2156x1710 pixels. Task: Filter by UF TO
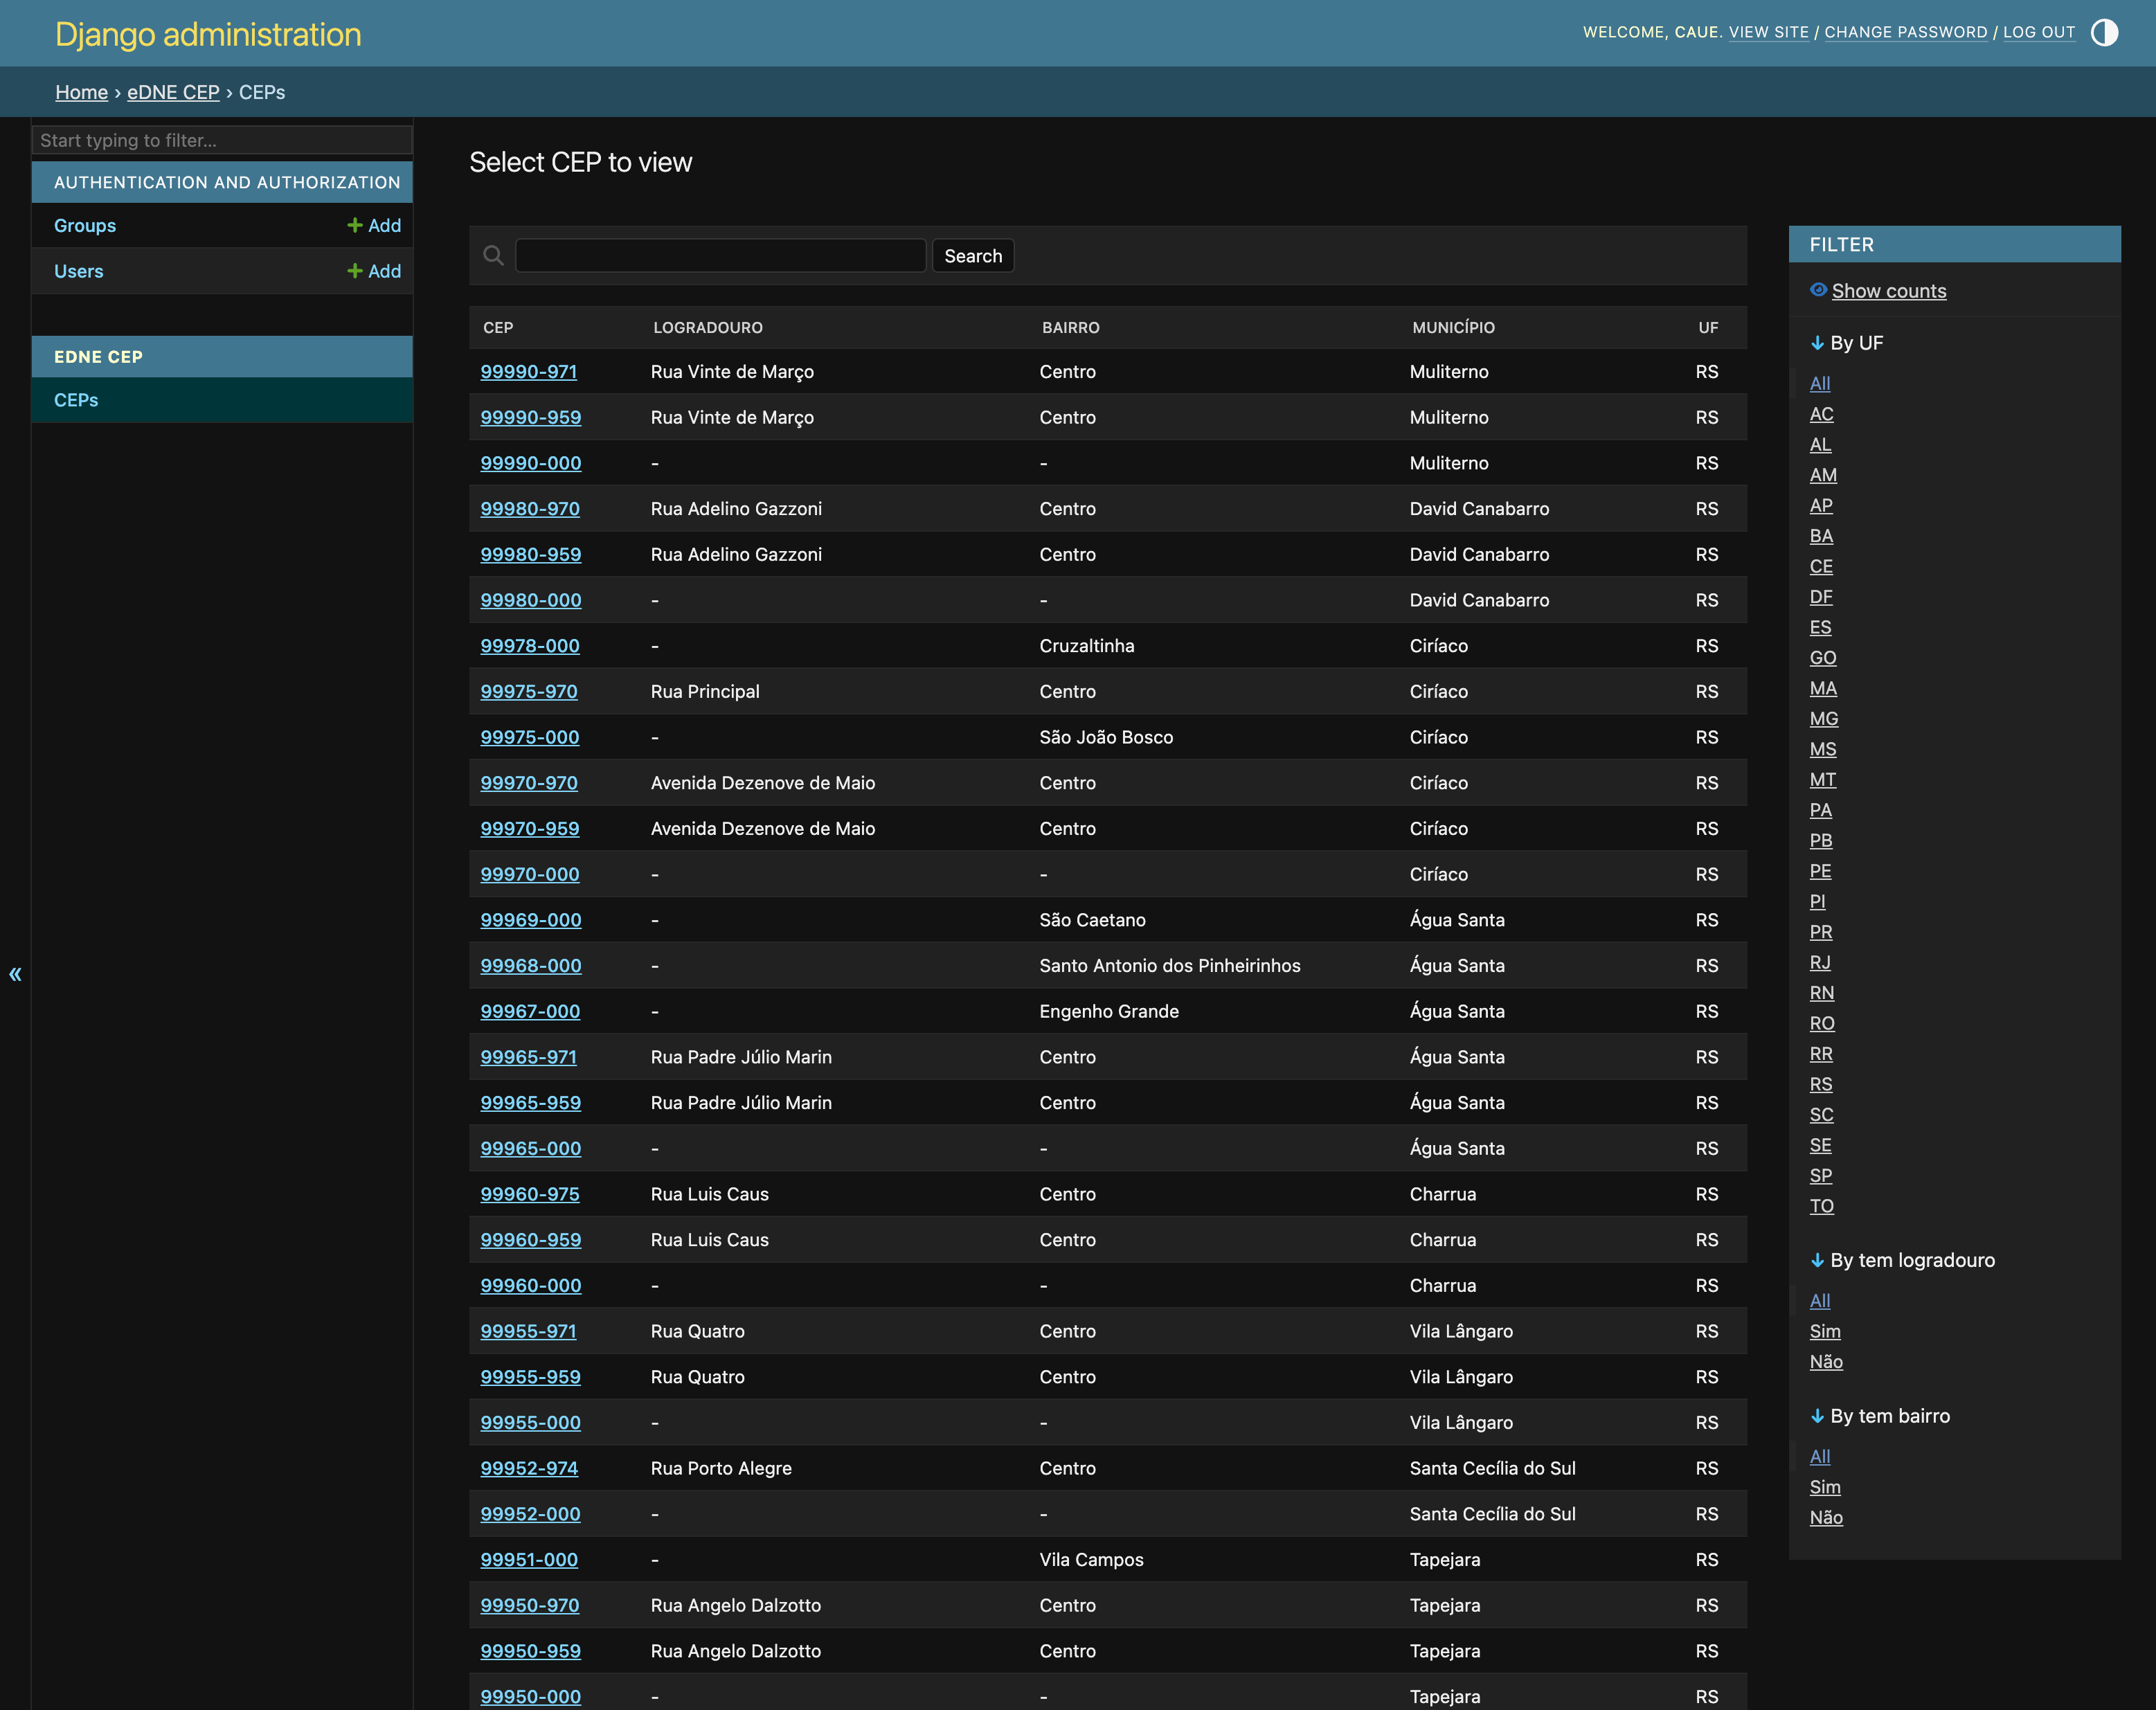point(1821,1206)
